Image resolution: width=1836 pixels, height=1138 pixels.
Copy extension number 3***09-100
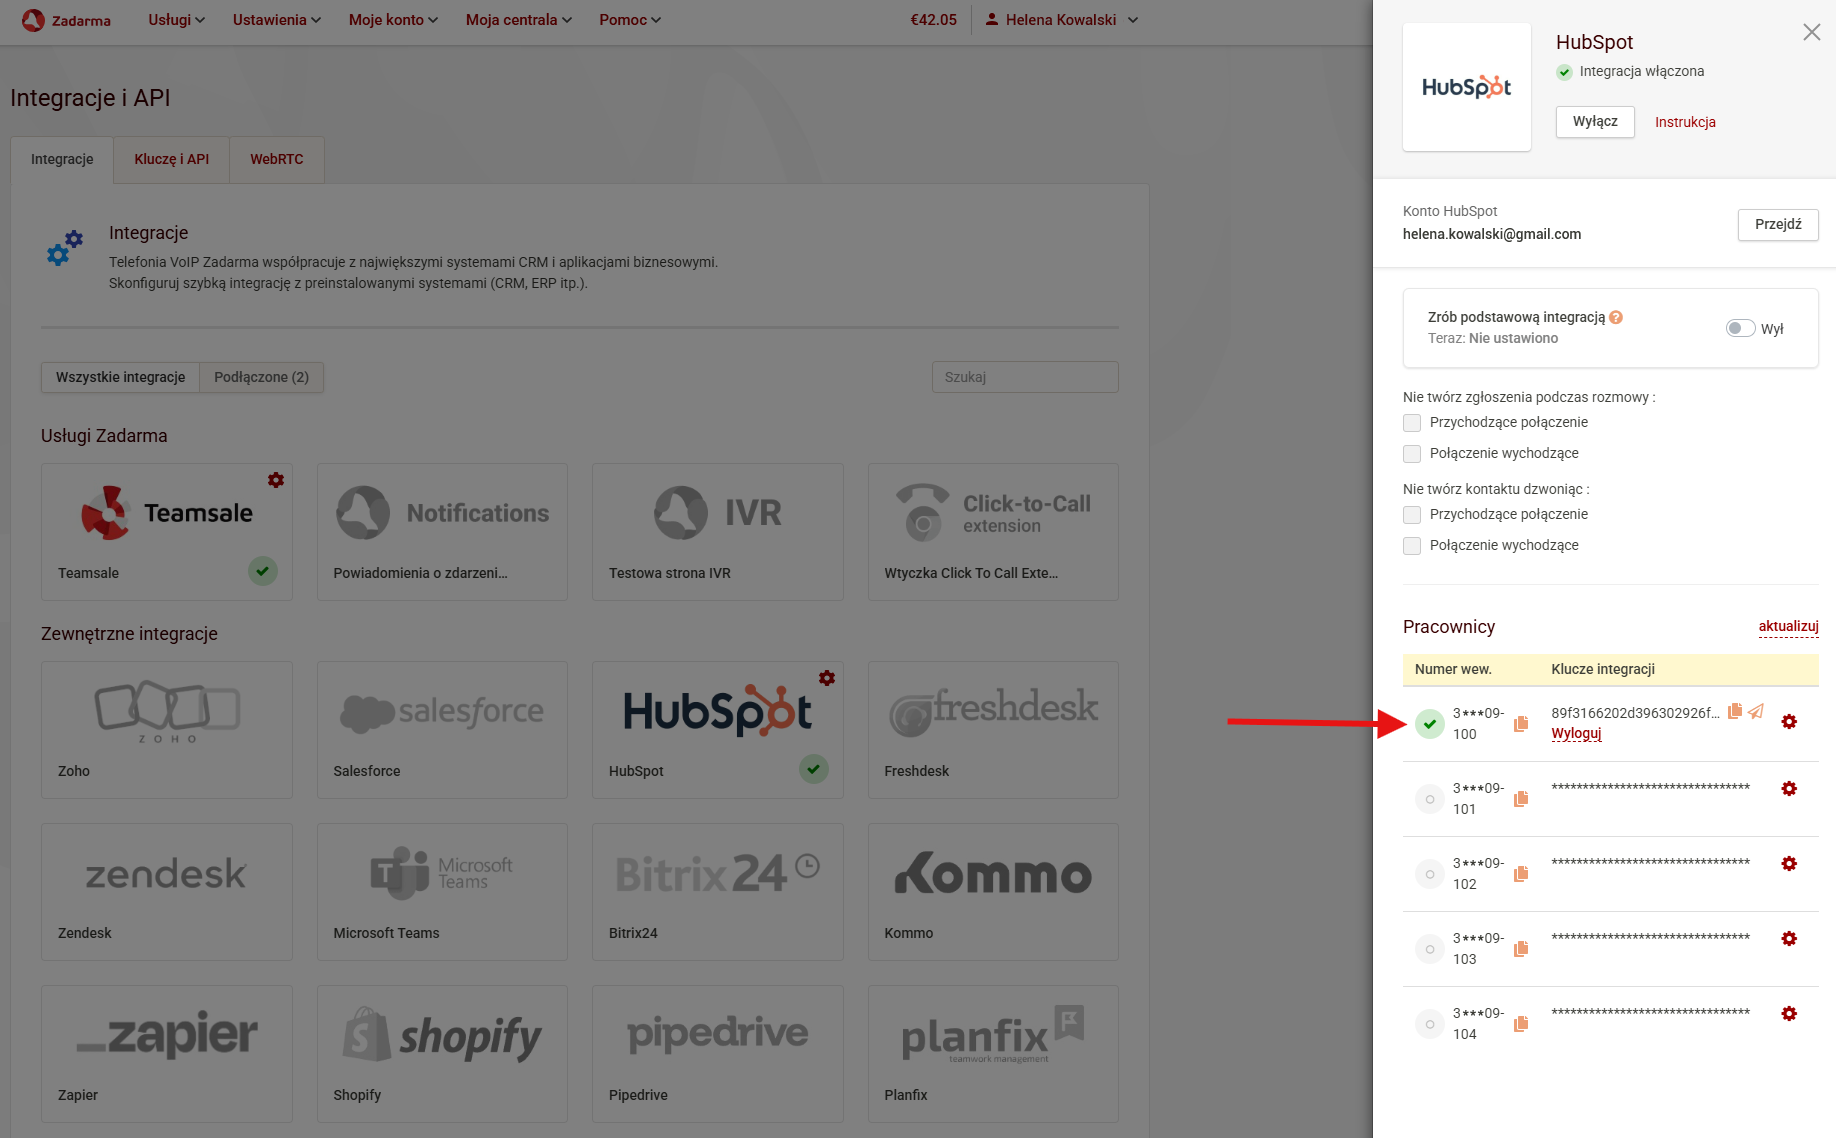click(x=1521, y=724)
